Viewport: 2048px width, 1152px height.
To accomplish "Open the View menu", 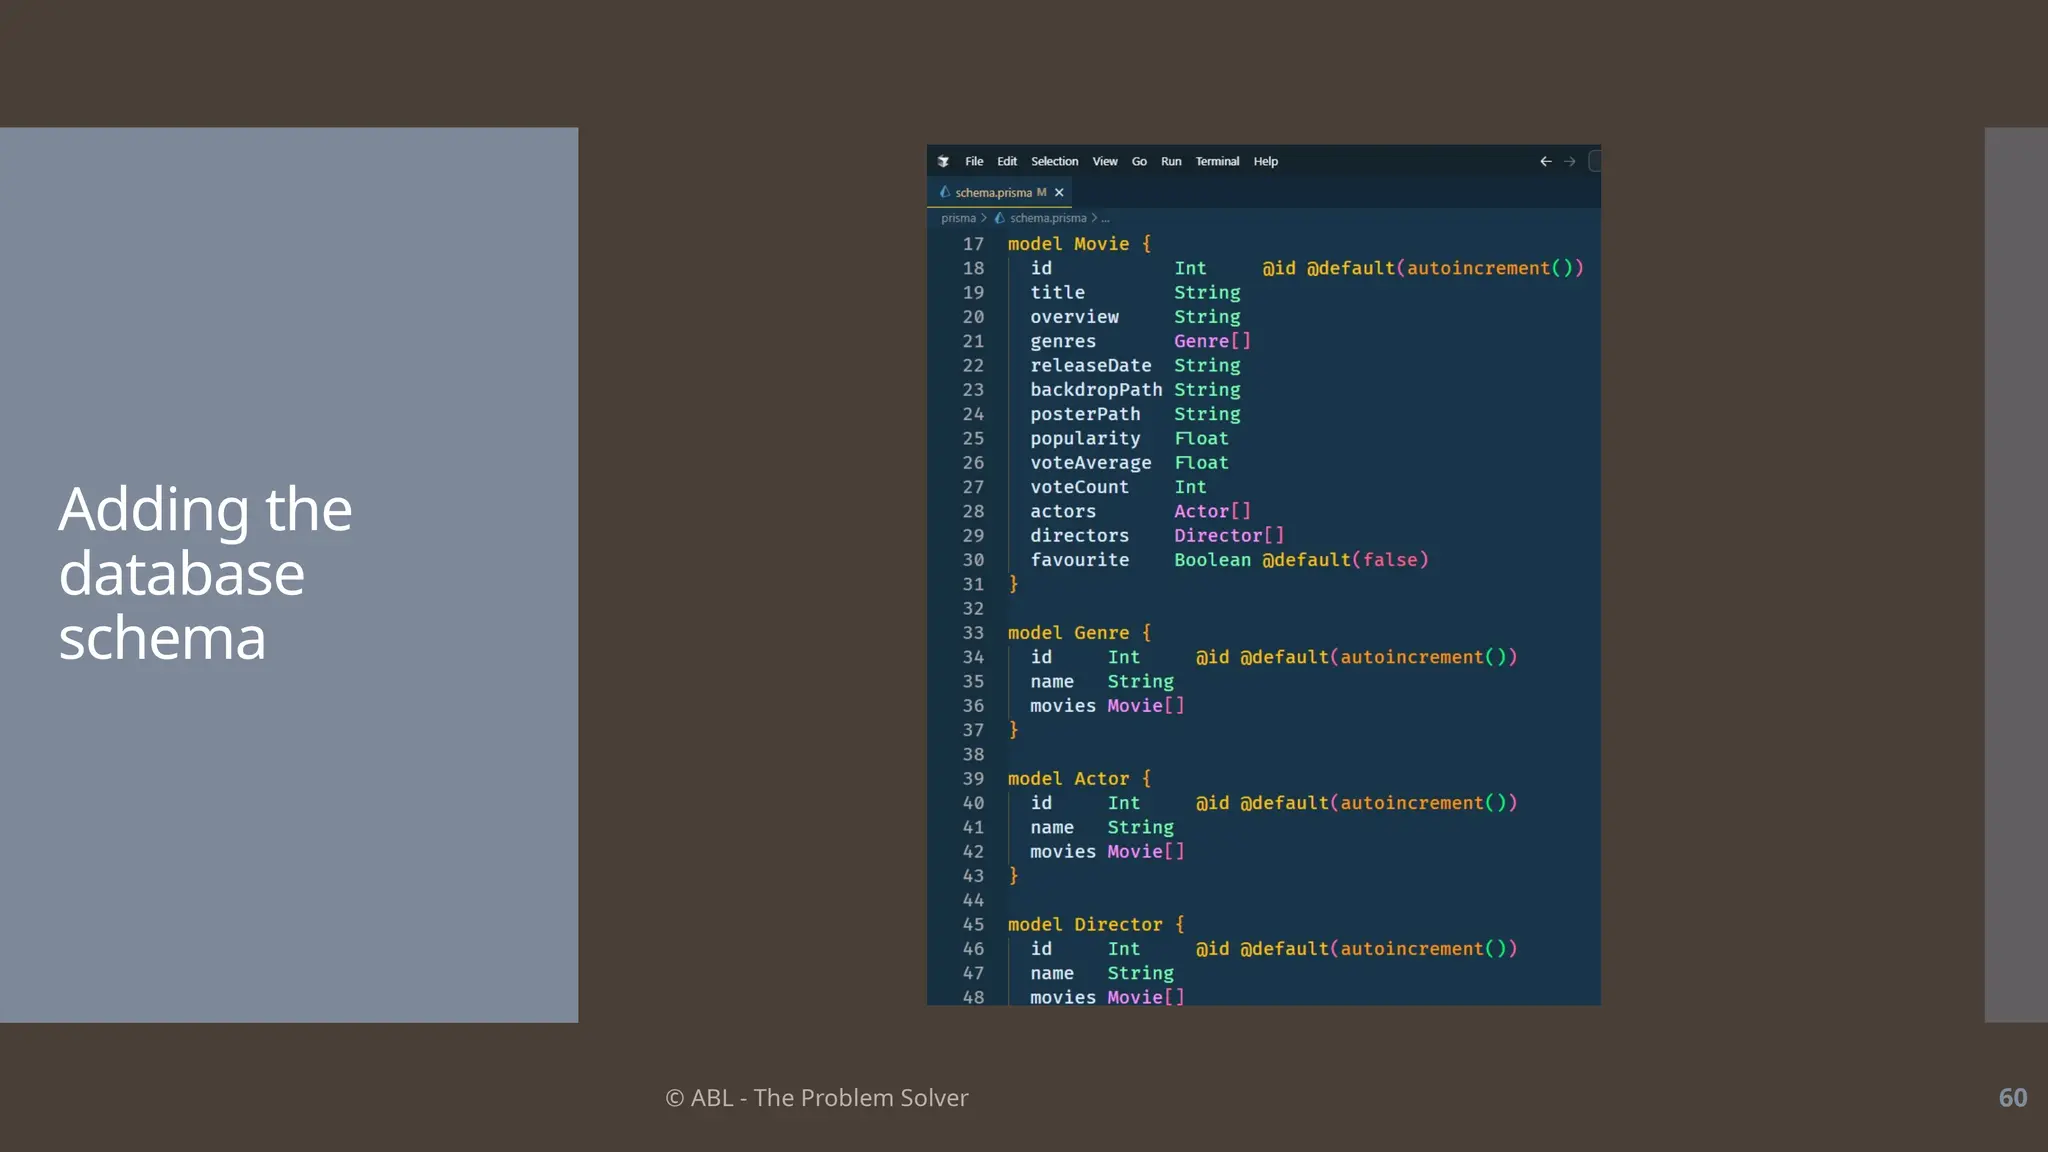I will 1105,161.
